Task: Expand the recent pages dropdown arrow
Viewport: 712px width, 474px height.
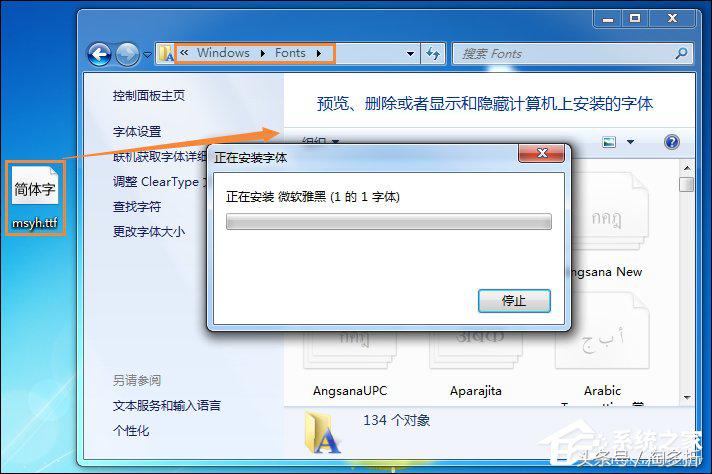Action: coord(148,55)
